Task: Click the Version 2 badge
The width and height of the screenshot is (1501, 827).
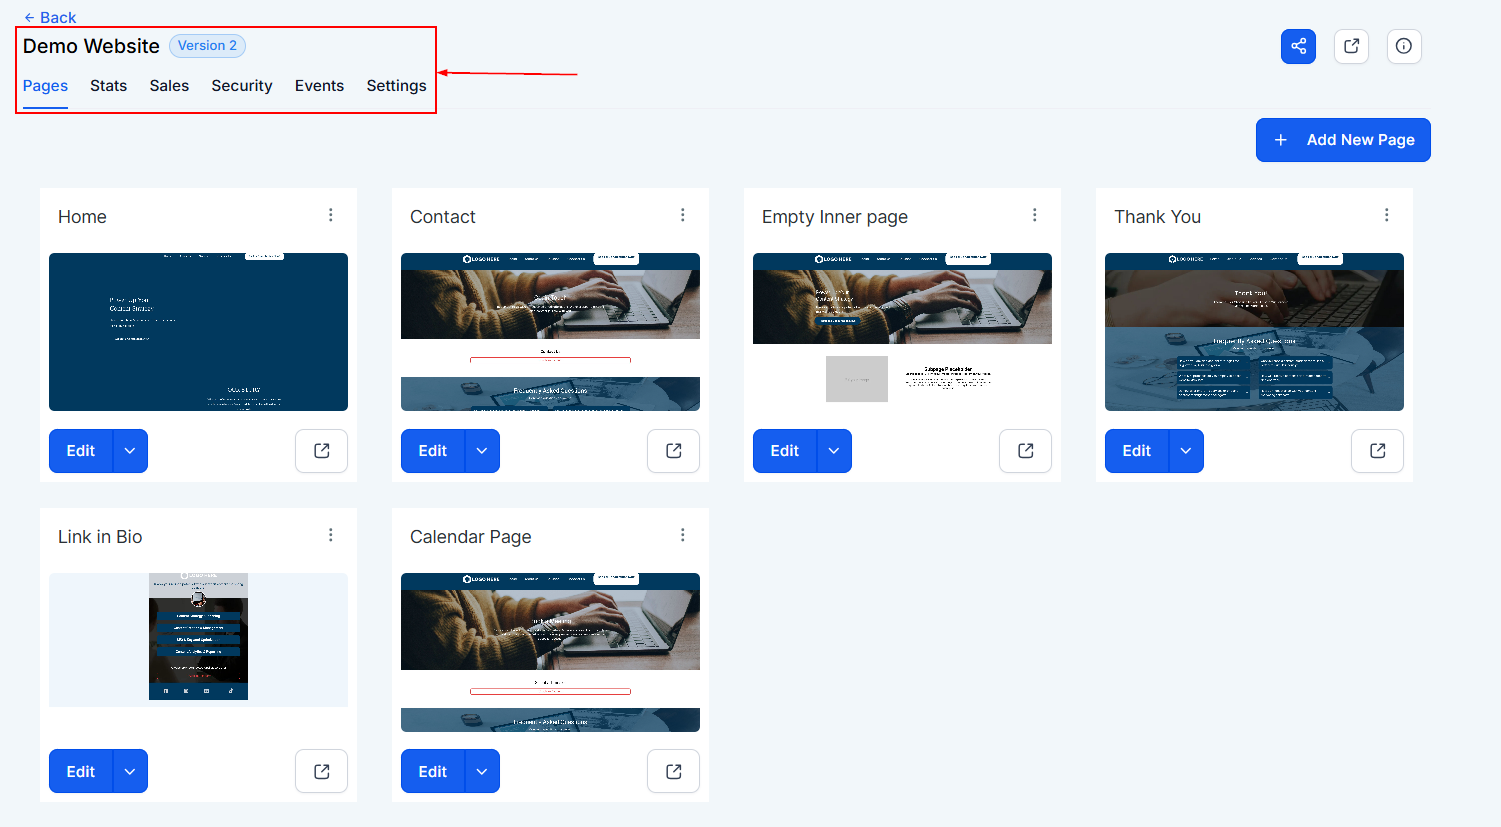Action: tap(207, 46)
